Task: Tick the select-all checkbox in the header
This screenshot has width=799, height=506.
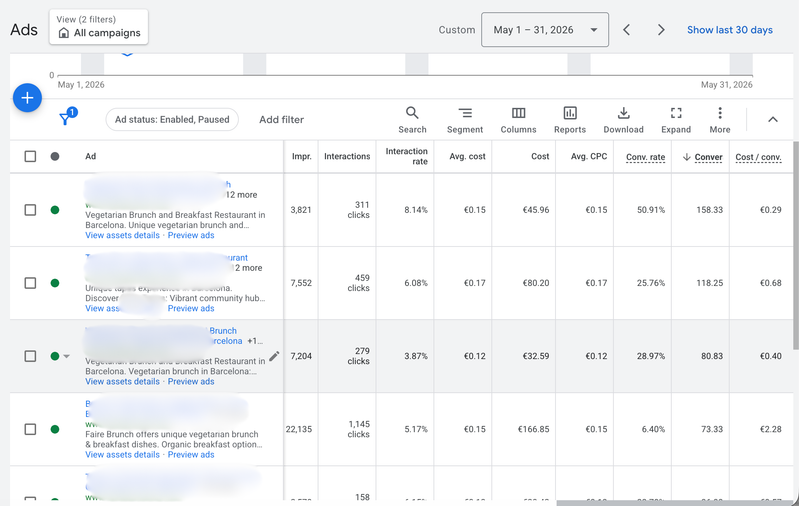Action: tap(31, 156)
